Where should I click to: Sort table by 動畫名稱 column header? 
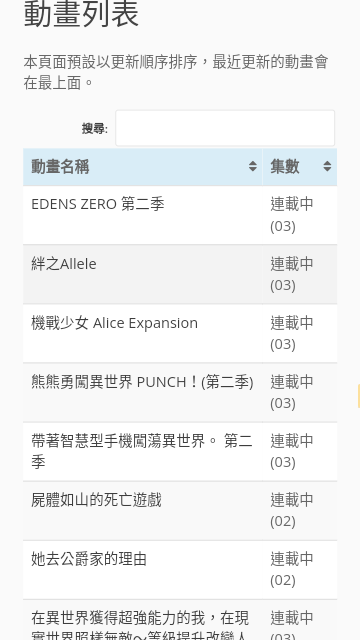click(x=143, y=167)
